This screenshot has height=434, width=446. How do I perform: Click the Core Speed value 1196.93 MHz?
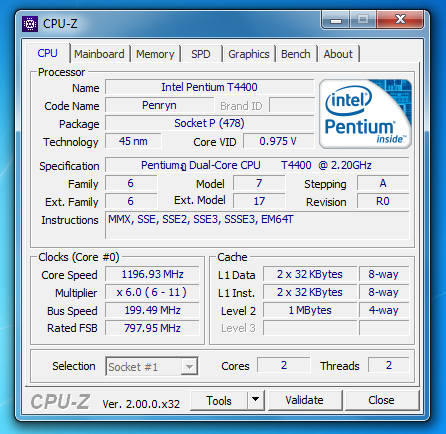pos(152,274)
